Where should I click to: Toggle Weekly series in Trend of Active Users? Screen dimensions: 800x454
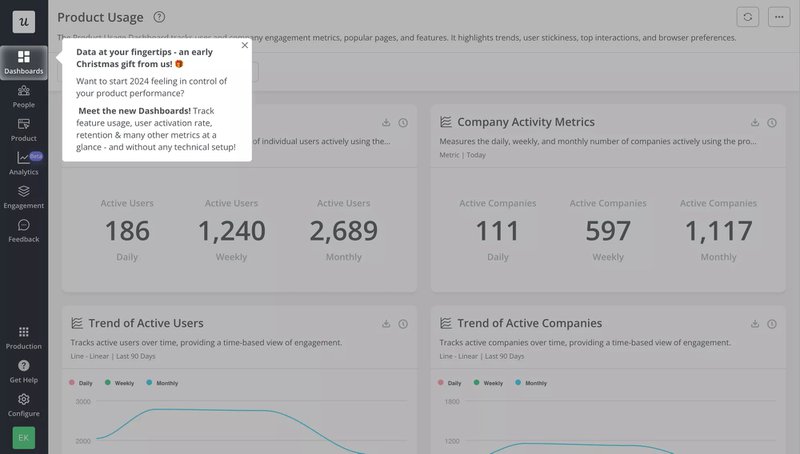[x=118, y=383]
